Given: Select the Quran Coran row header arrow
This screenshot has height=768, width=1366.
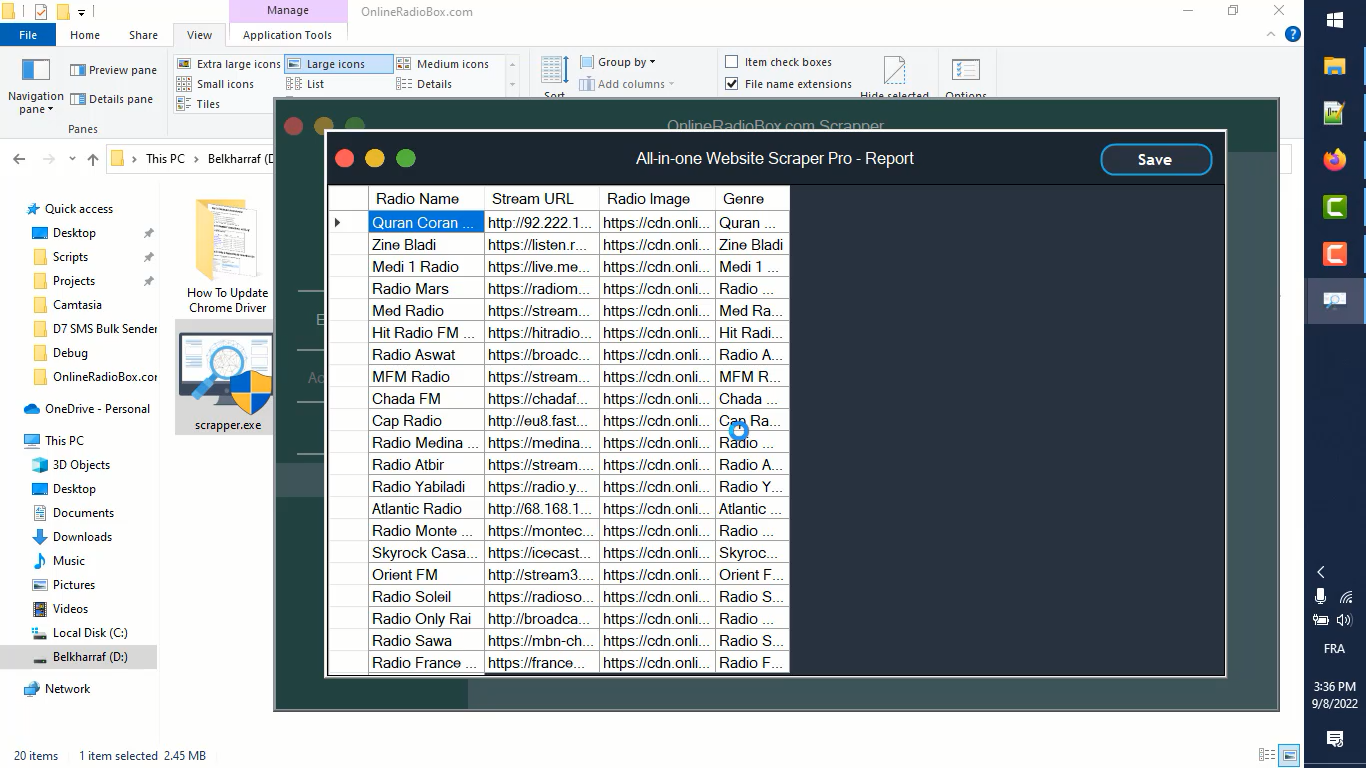Looking at the screenshot, I should point(348,222).
